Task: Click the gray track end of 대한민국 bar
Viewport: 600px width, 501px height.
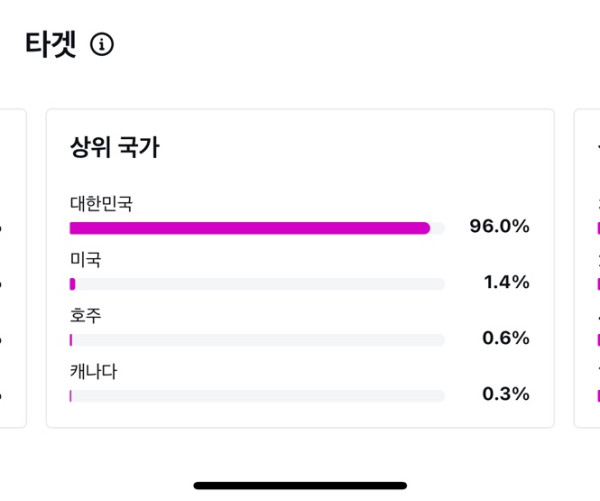Action: pos(438,228)
